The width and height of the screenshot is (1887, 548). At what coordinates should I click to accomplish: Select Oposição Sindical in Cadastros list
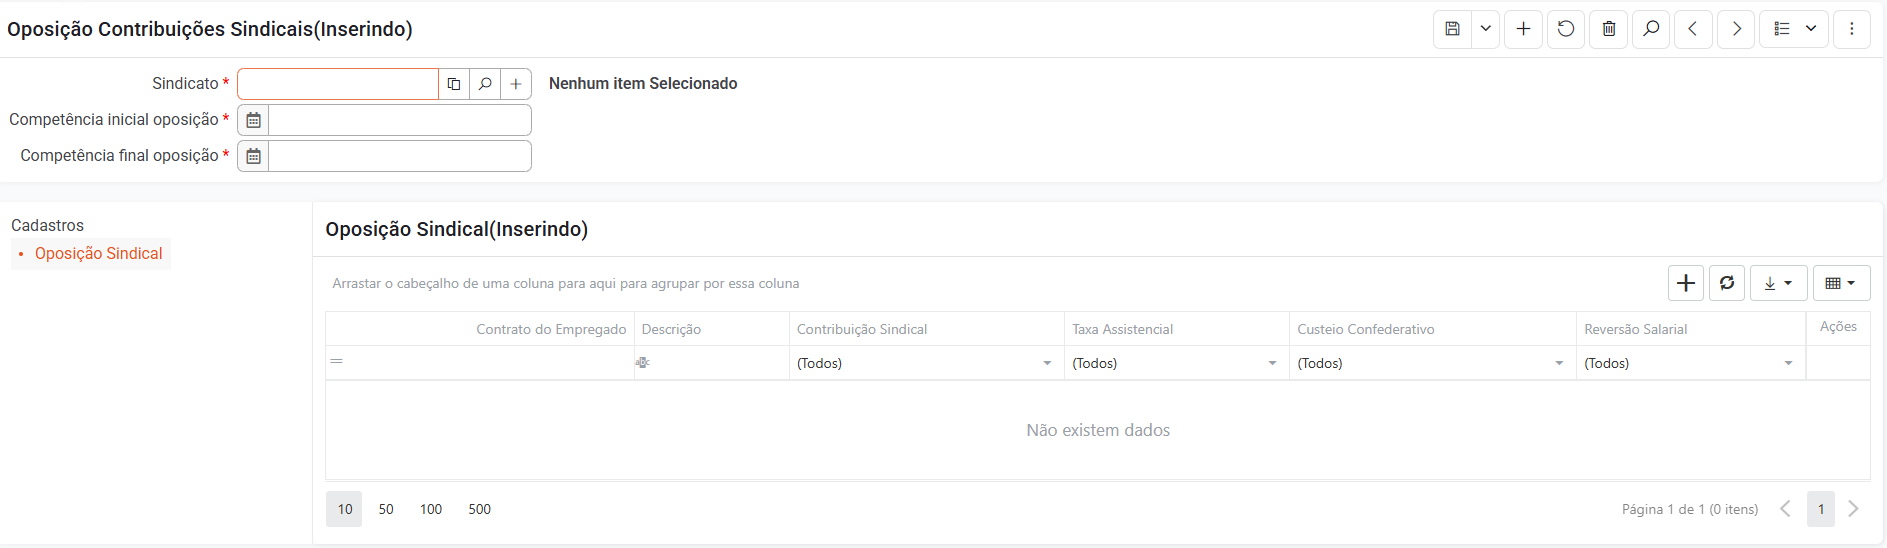click(x=98, y=254)
